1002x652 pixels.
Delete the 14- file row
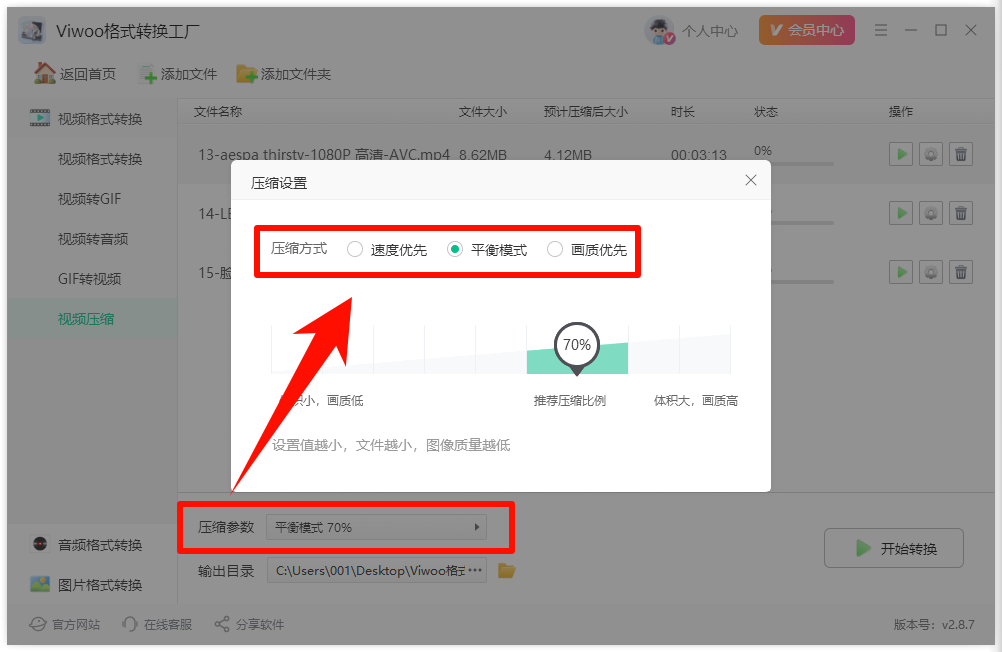(960, 213)
